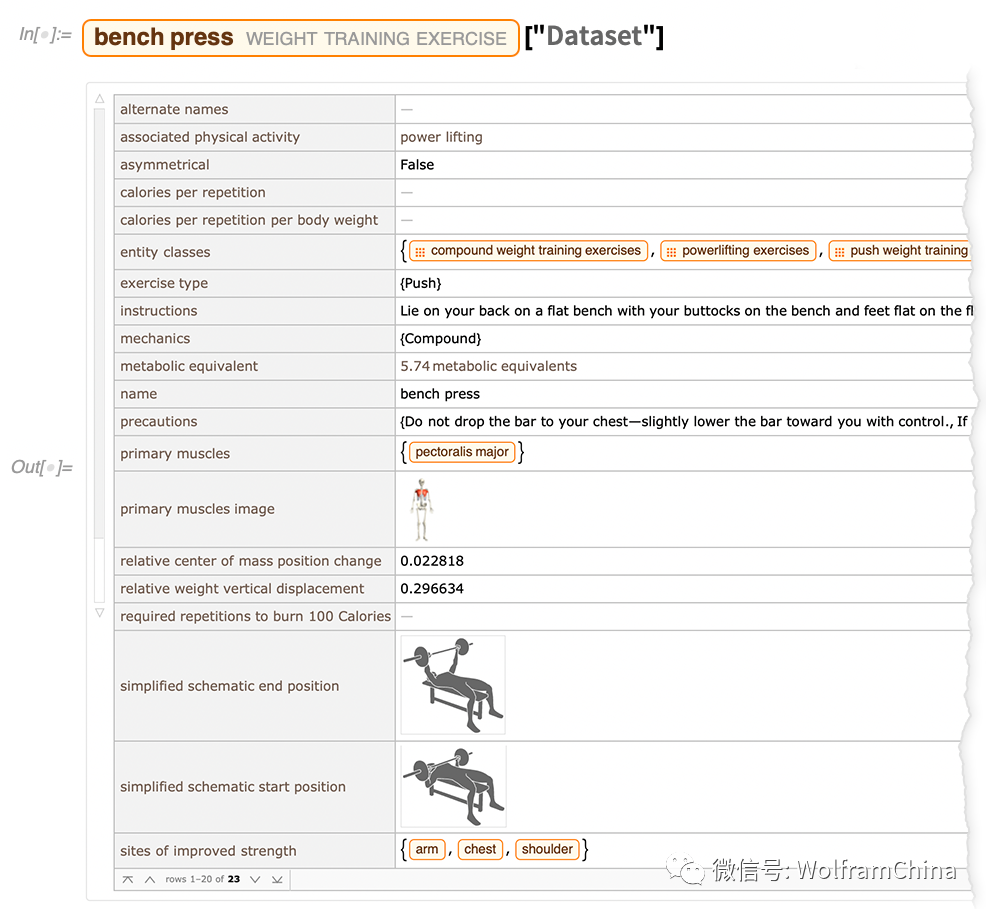
Task: Select the 'instructions' row header
Action: (x=254, y=311)
